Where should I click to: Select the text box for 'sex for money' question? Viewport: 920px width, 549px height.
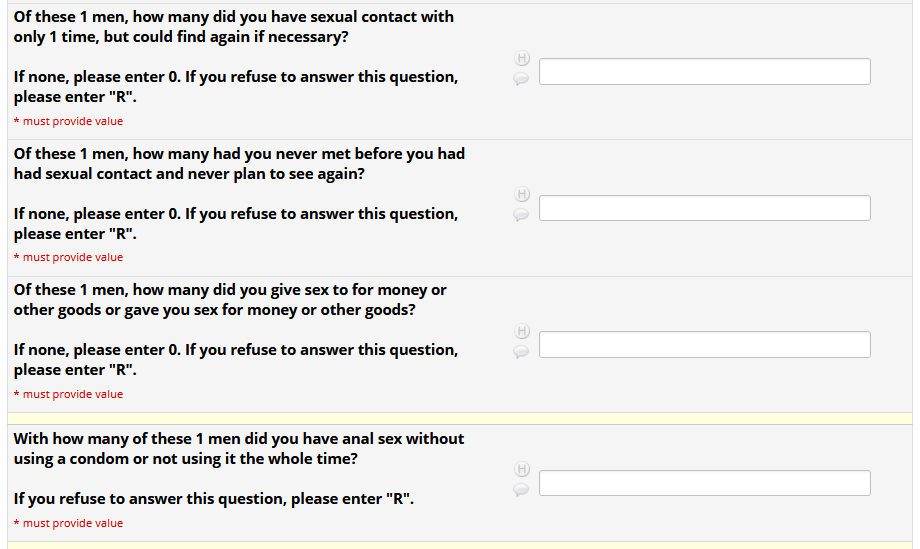point(704,345)
